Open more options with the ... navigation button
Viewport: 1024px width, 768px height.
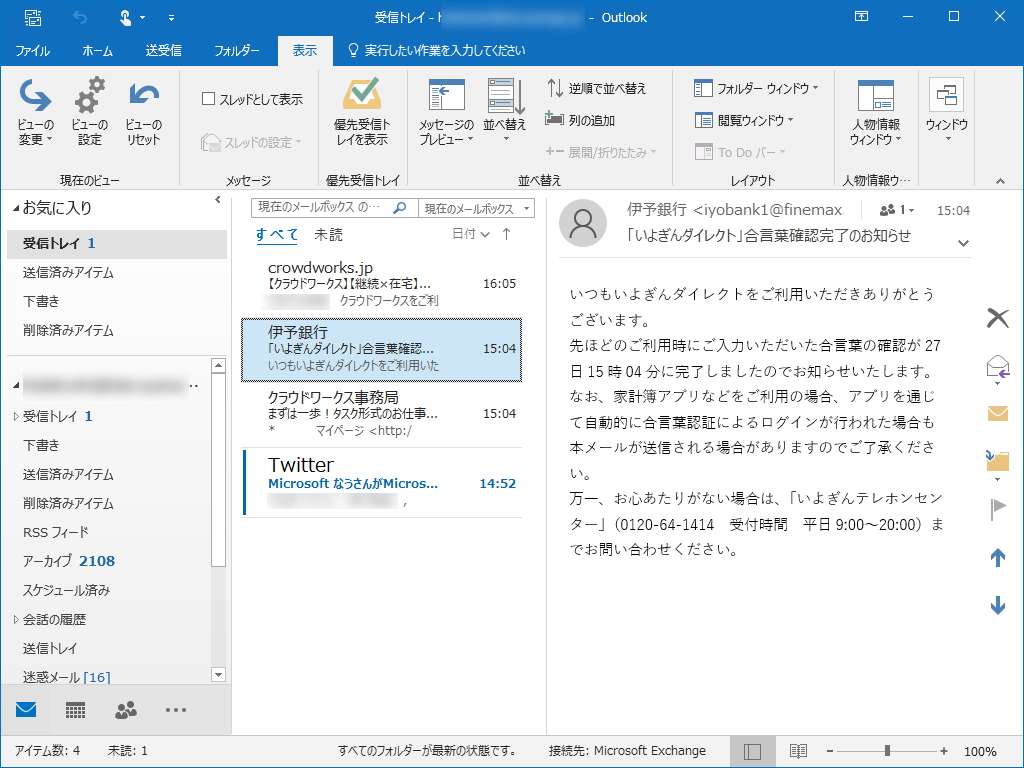point(176,710)
